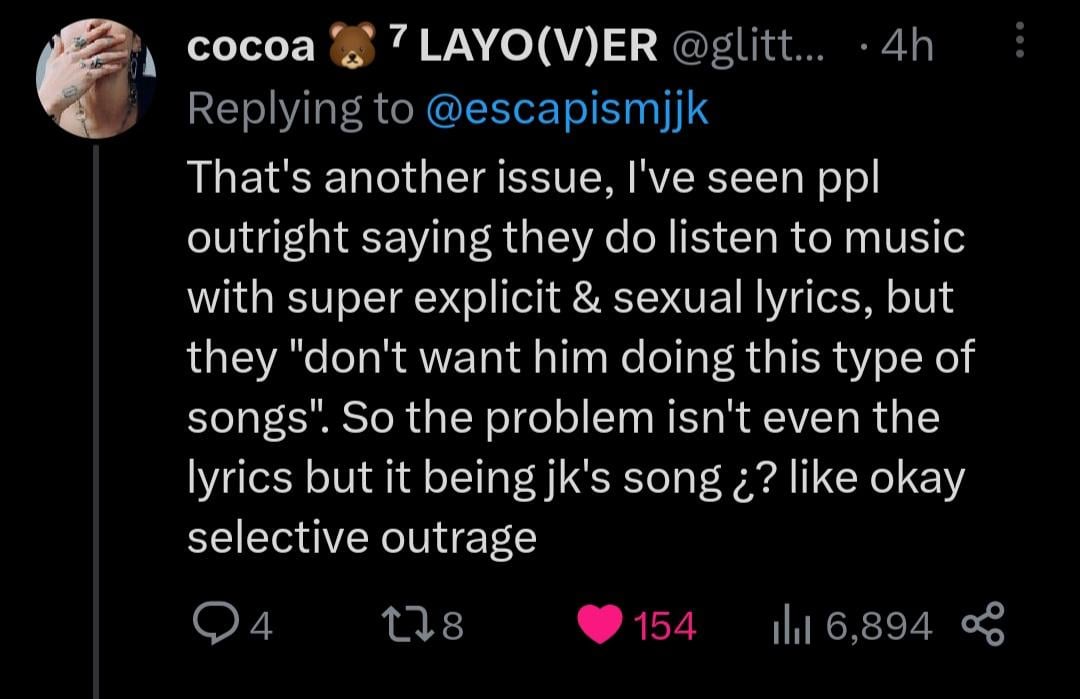
Task: Click the reply count 4
Action: click(261, 627)
